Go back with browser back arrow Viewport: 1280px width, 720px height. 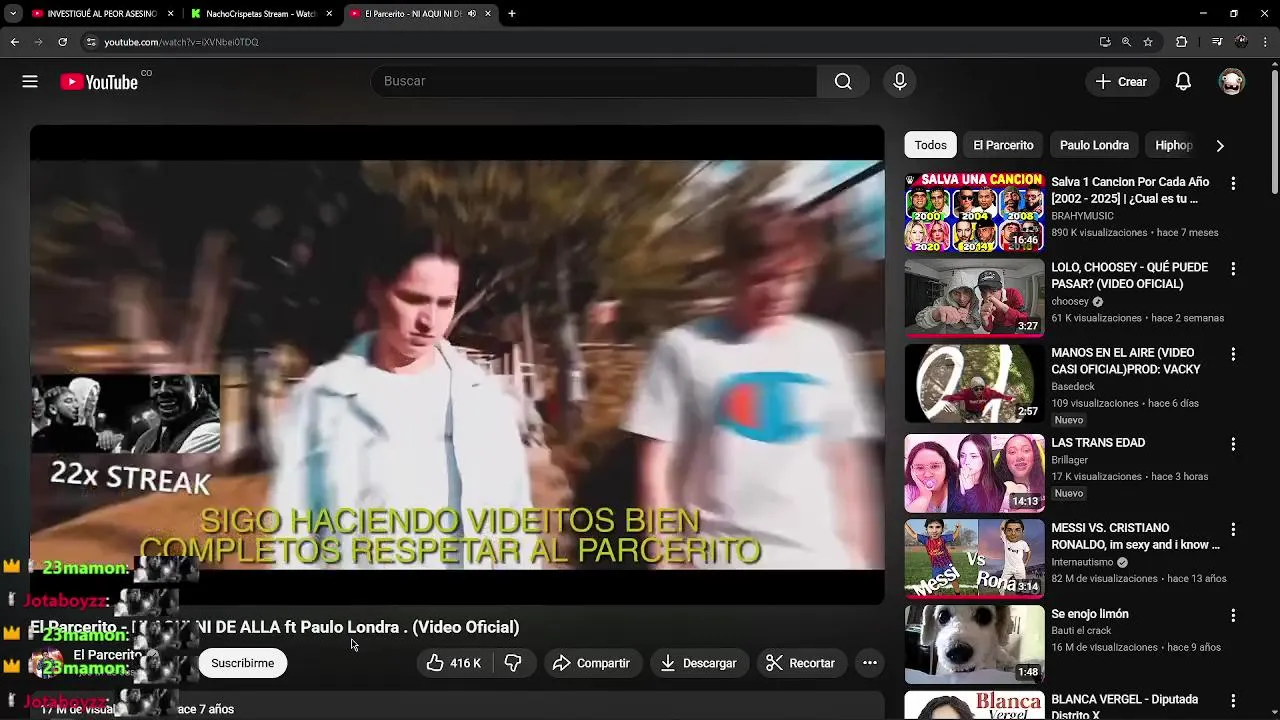coord(15,42)
